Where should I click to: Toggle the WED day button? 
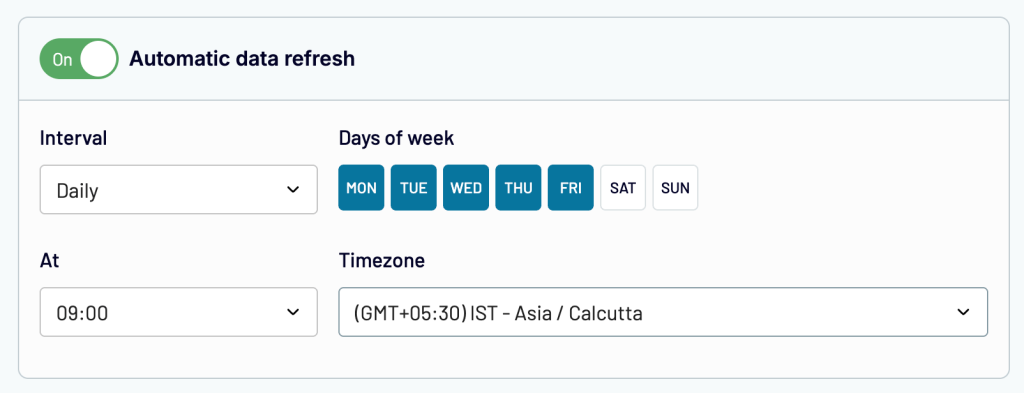pyautogui.click(x=466, y=187)
